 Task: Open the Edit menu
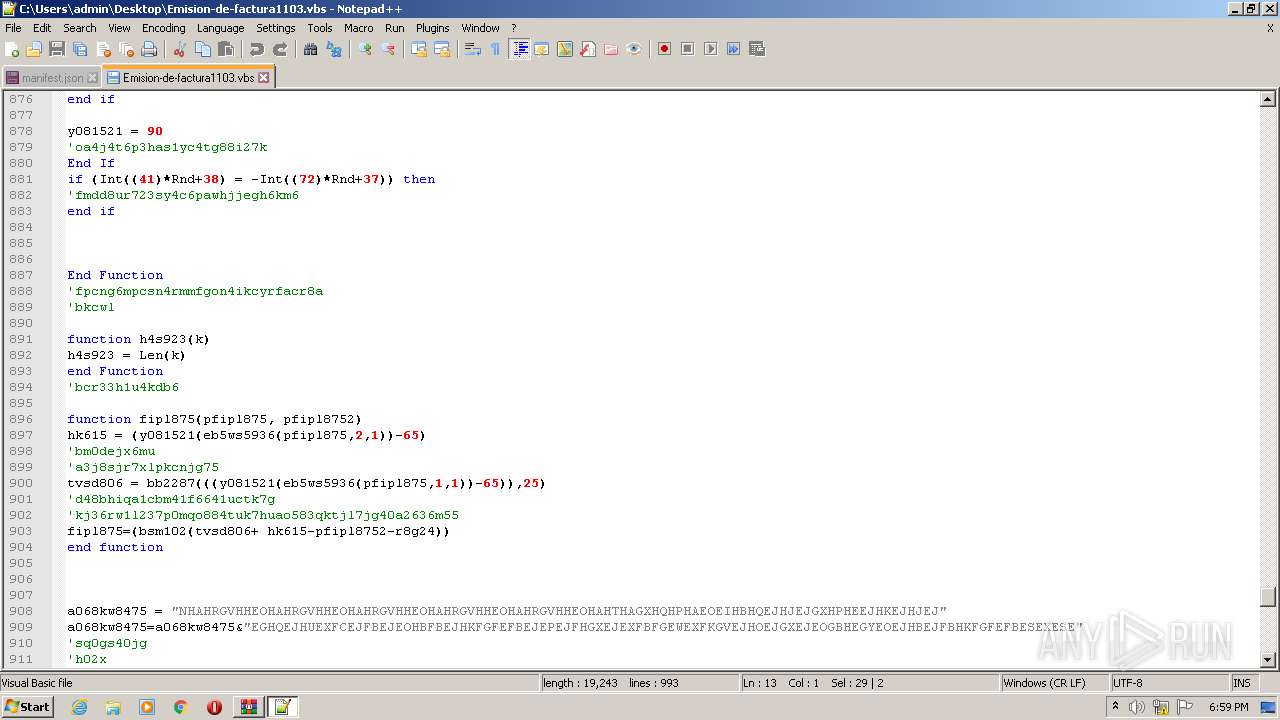(42, 28)
